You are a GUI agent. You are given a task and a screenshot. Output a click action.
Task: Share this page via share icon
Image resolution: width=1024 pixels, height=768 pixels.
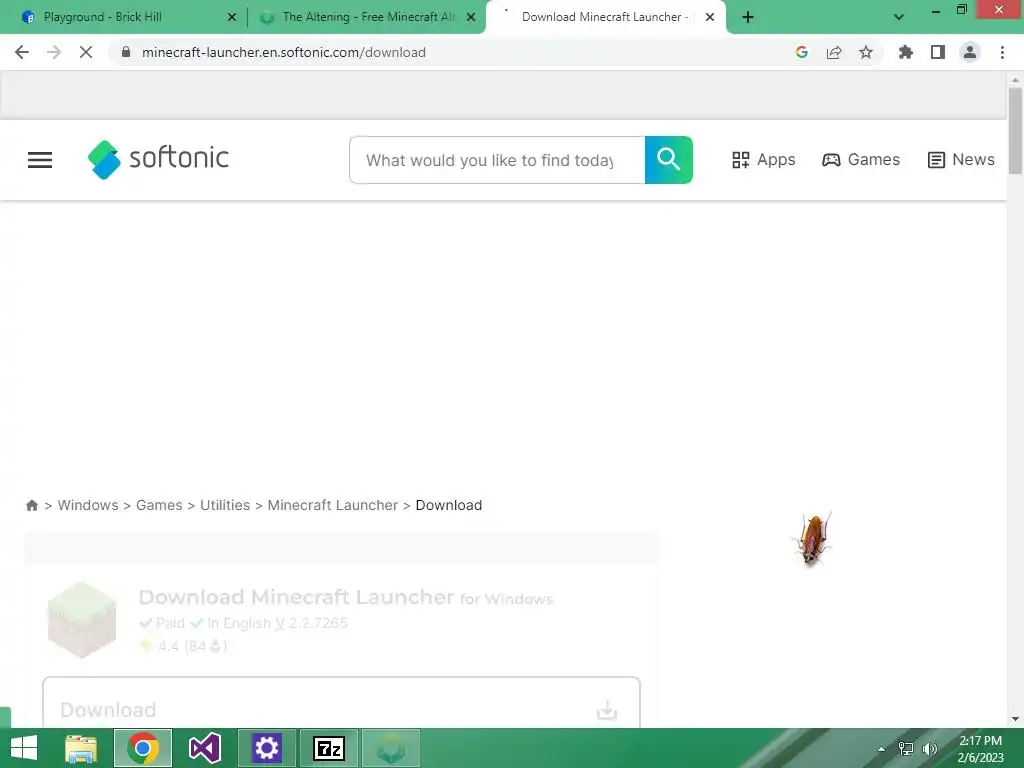tap(834, 52)
